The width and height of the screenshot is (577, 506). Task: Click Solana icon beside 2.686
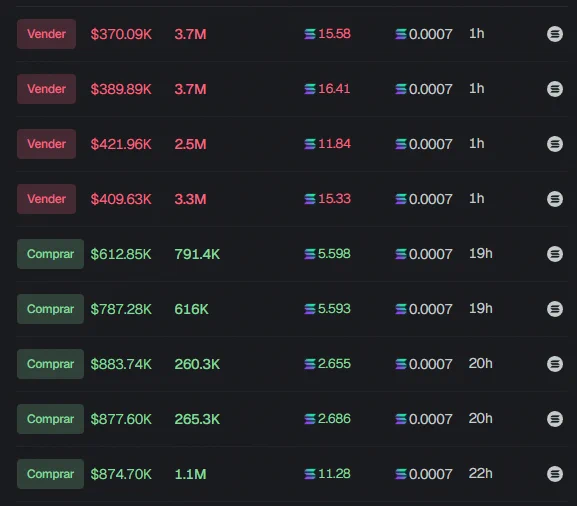click(x=310, y=419)
